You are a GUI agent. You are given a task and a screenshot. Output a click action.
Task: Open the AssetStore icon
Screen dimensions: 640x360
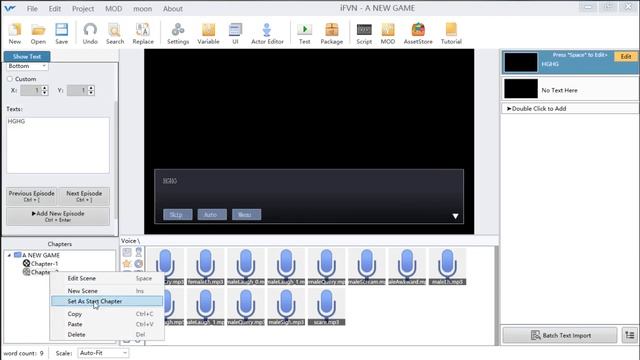(418, 33)
